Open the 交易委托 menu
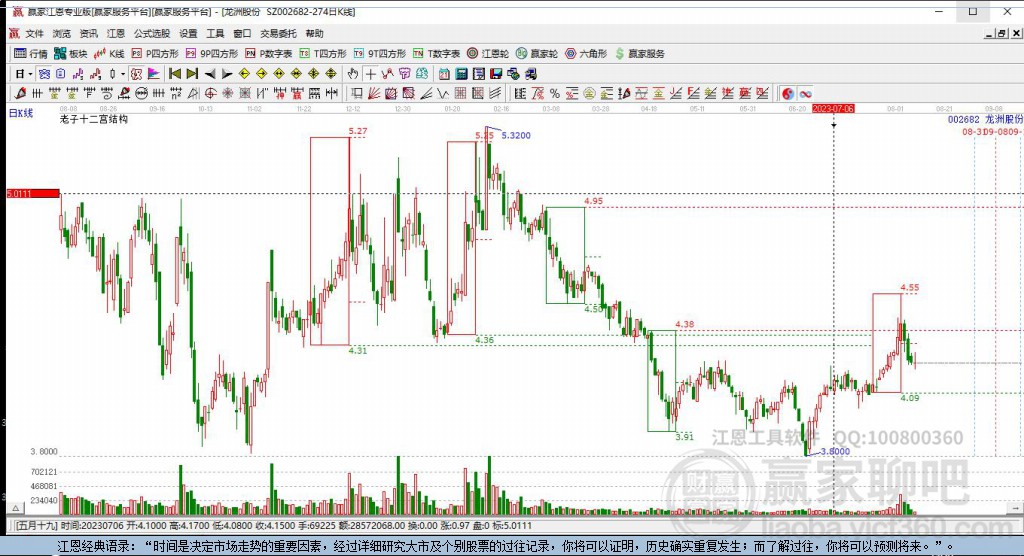Image resolution: width=1024 pixels, height=556 pixels. click(278, 33)
